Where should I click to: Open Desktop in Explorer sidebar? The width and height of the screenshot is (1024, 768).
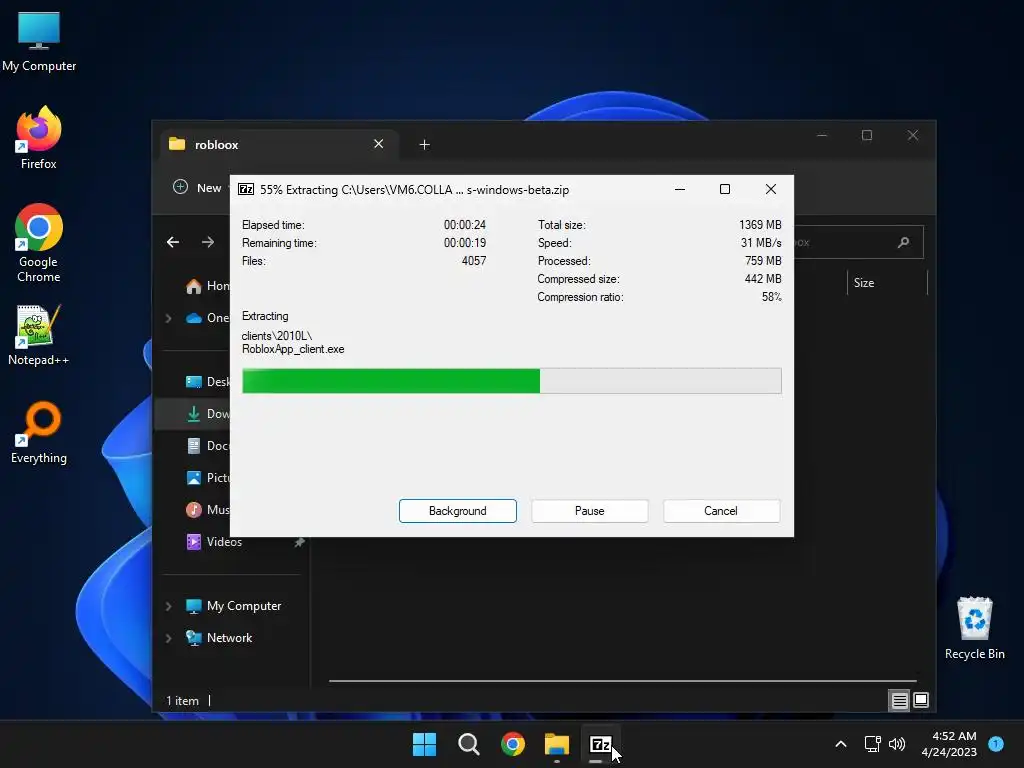click(x=208, y=382)
